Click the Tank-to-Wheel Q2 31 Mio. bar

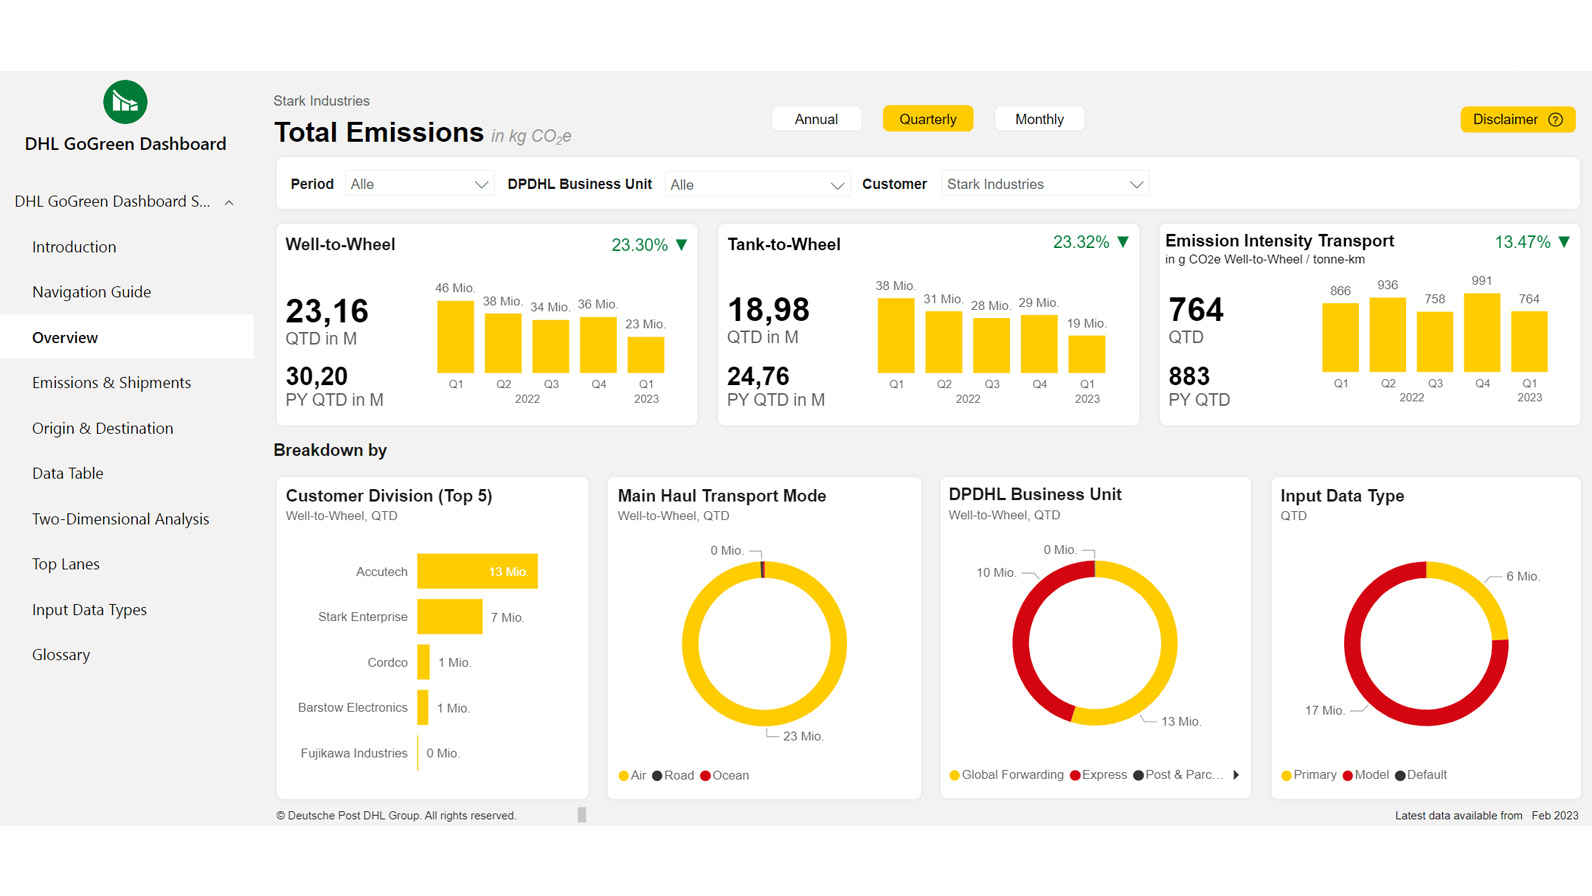[943, 342]
